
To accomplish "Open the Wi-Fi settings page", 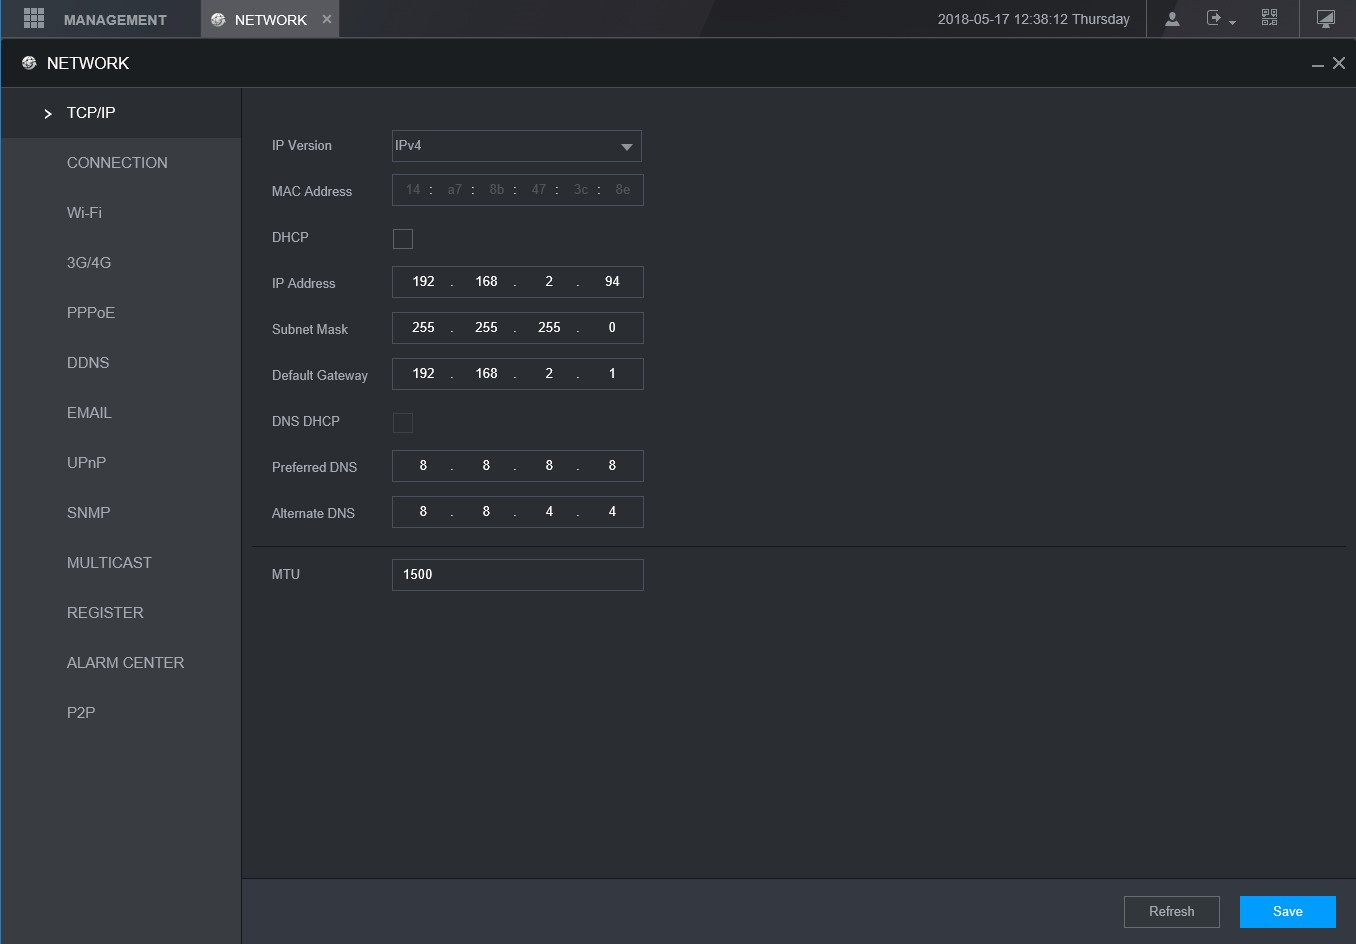I will 84,213.
